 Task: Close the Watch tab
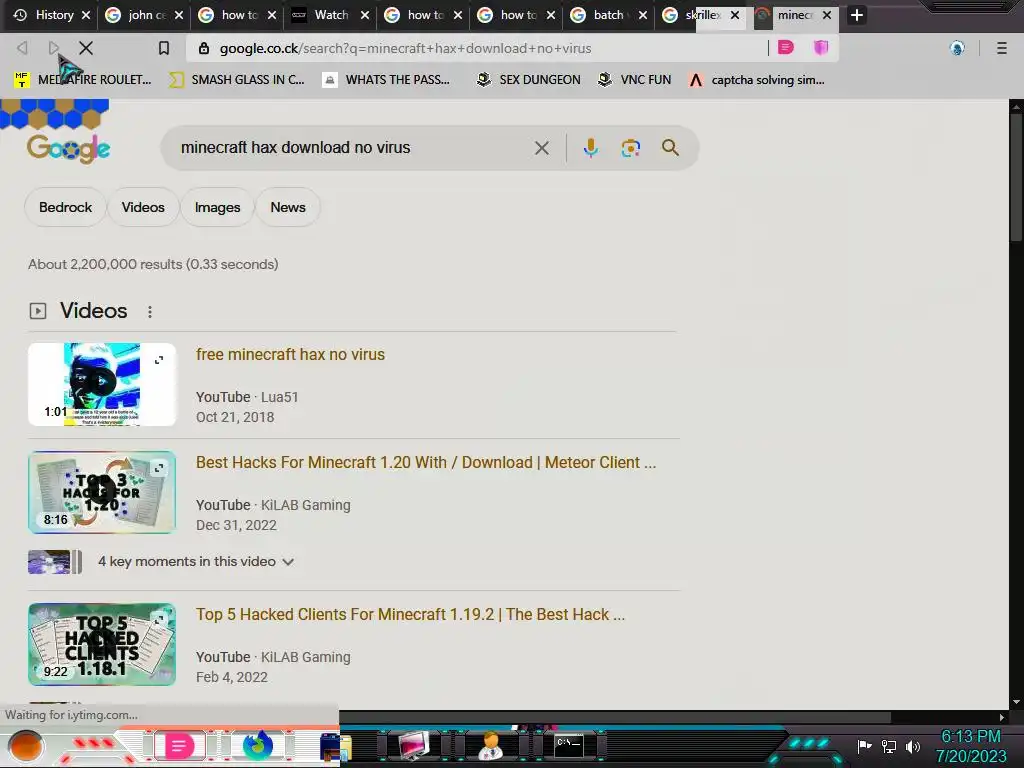pyautogui.click(x=364, y=15)
